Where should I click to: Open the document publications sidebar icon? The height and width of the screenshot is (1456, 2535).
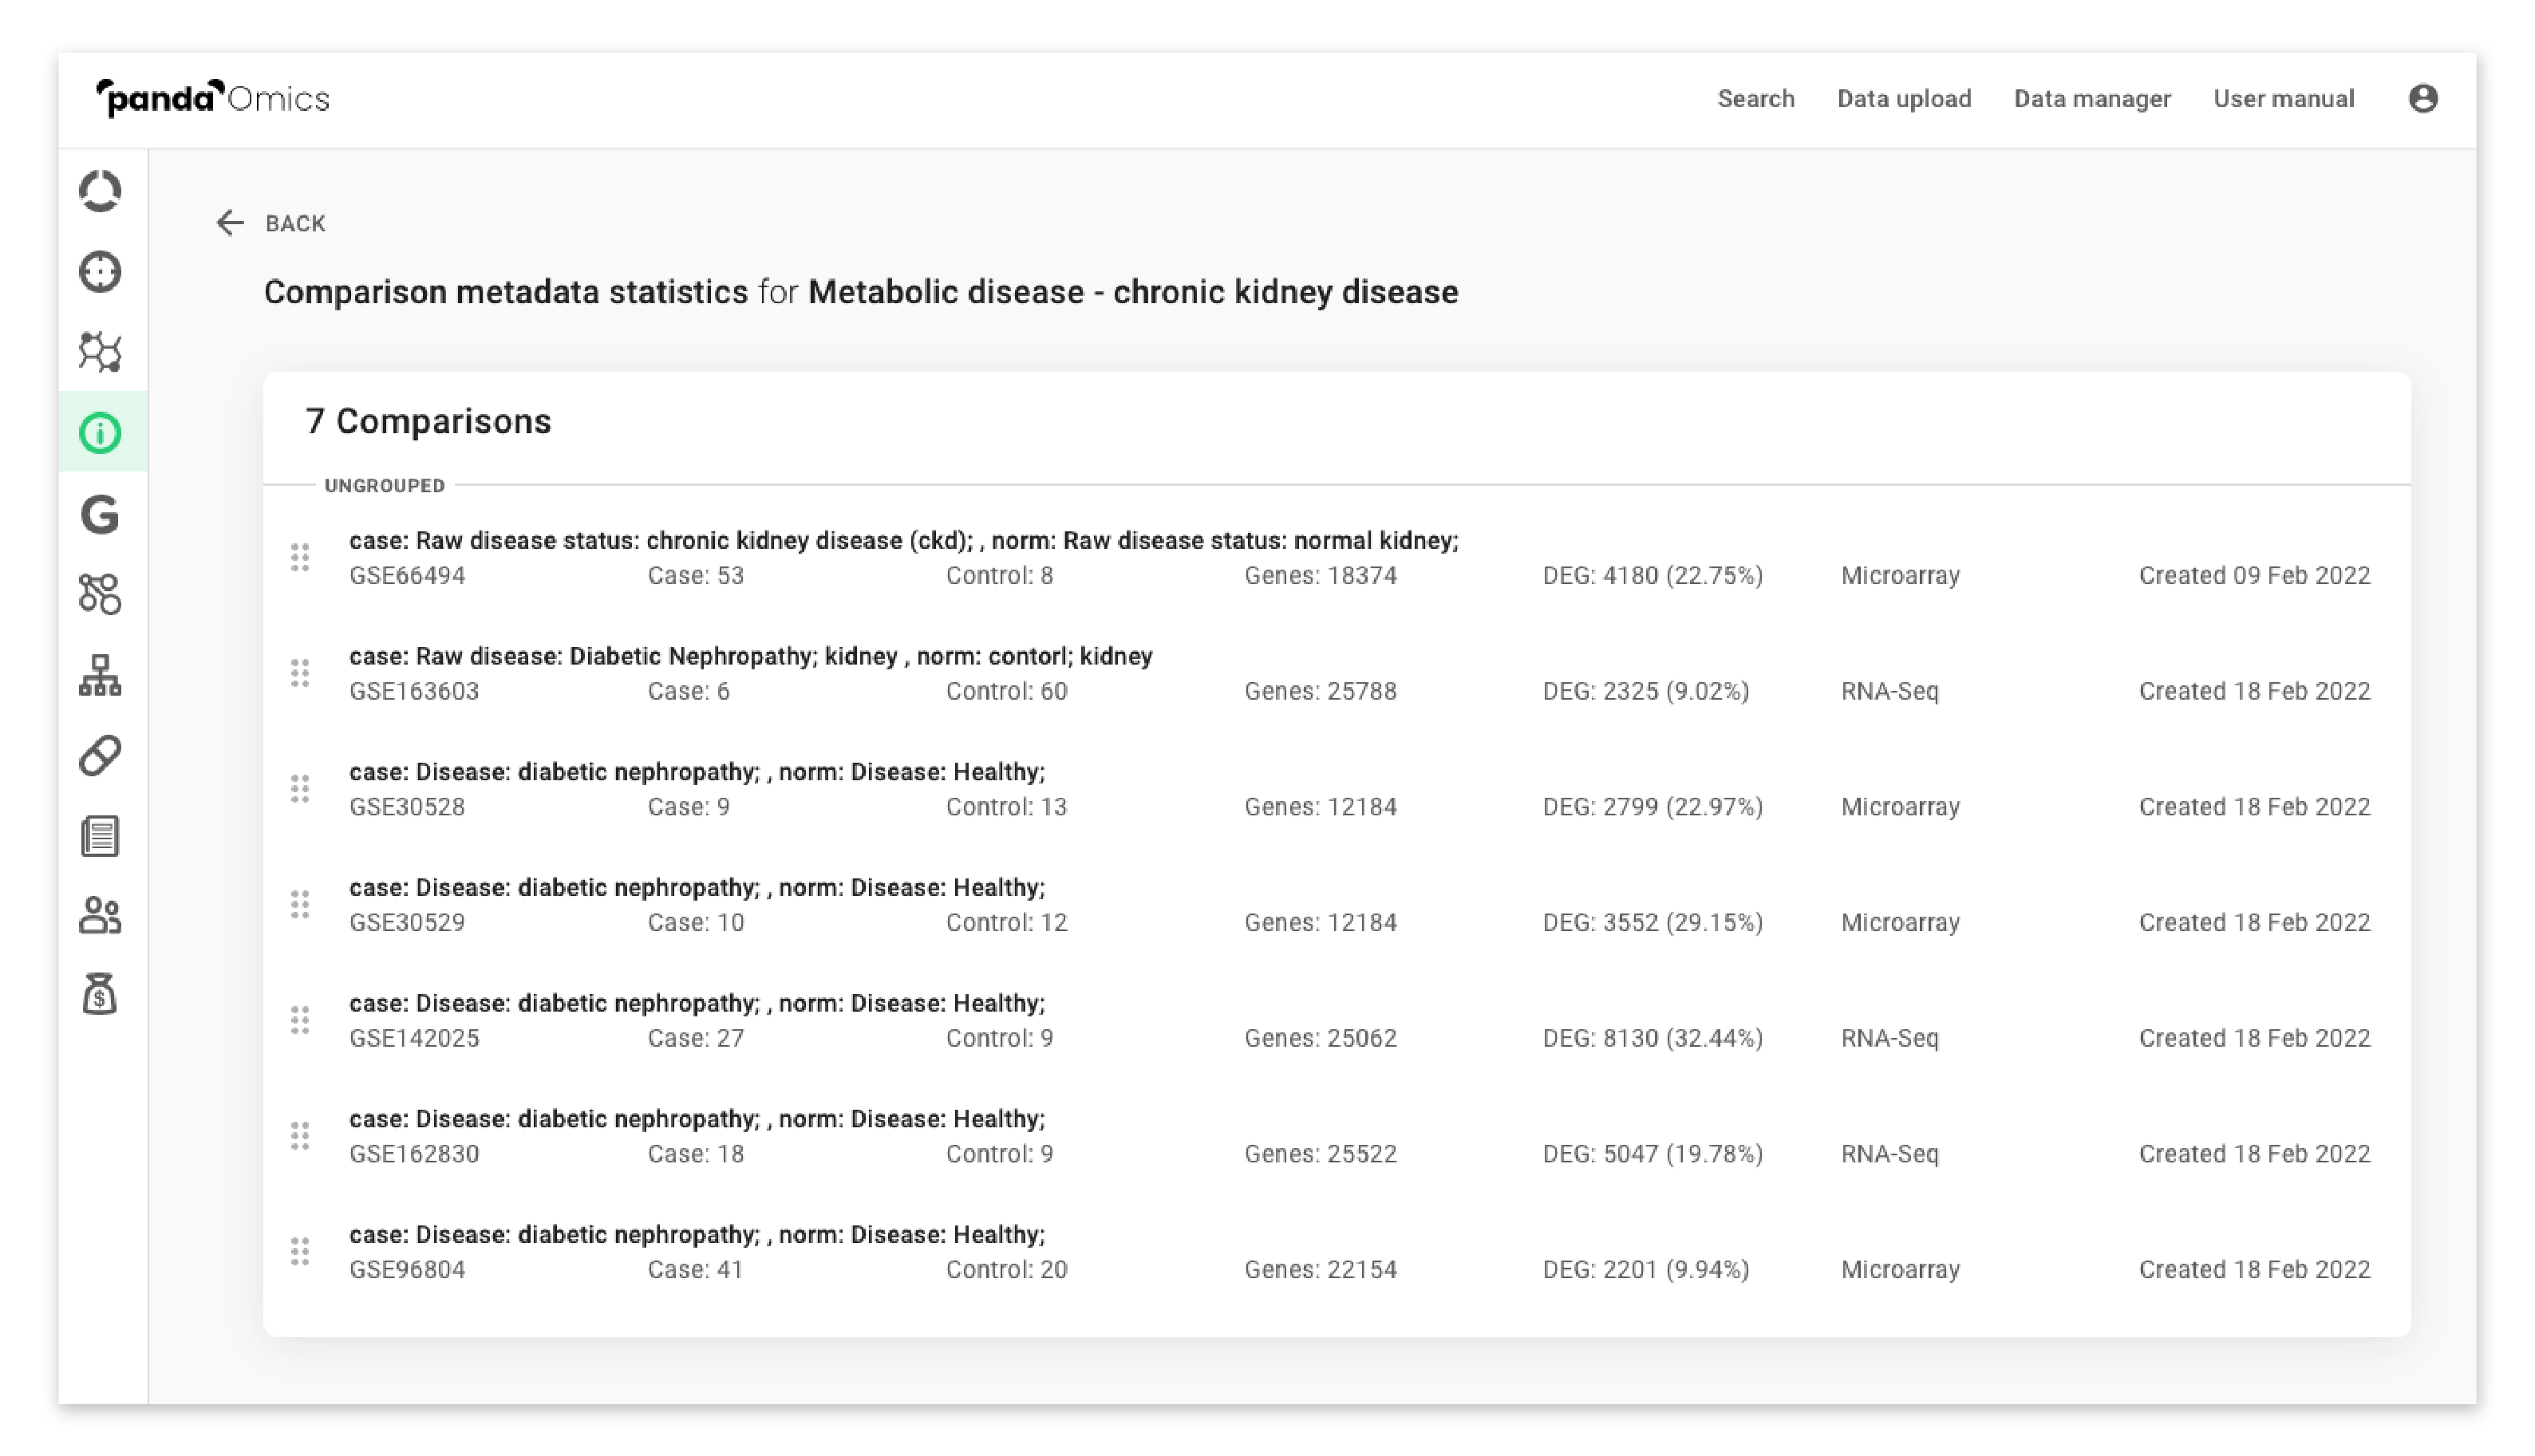click(x=100, y=836)
